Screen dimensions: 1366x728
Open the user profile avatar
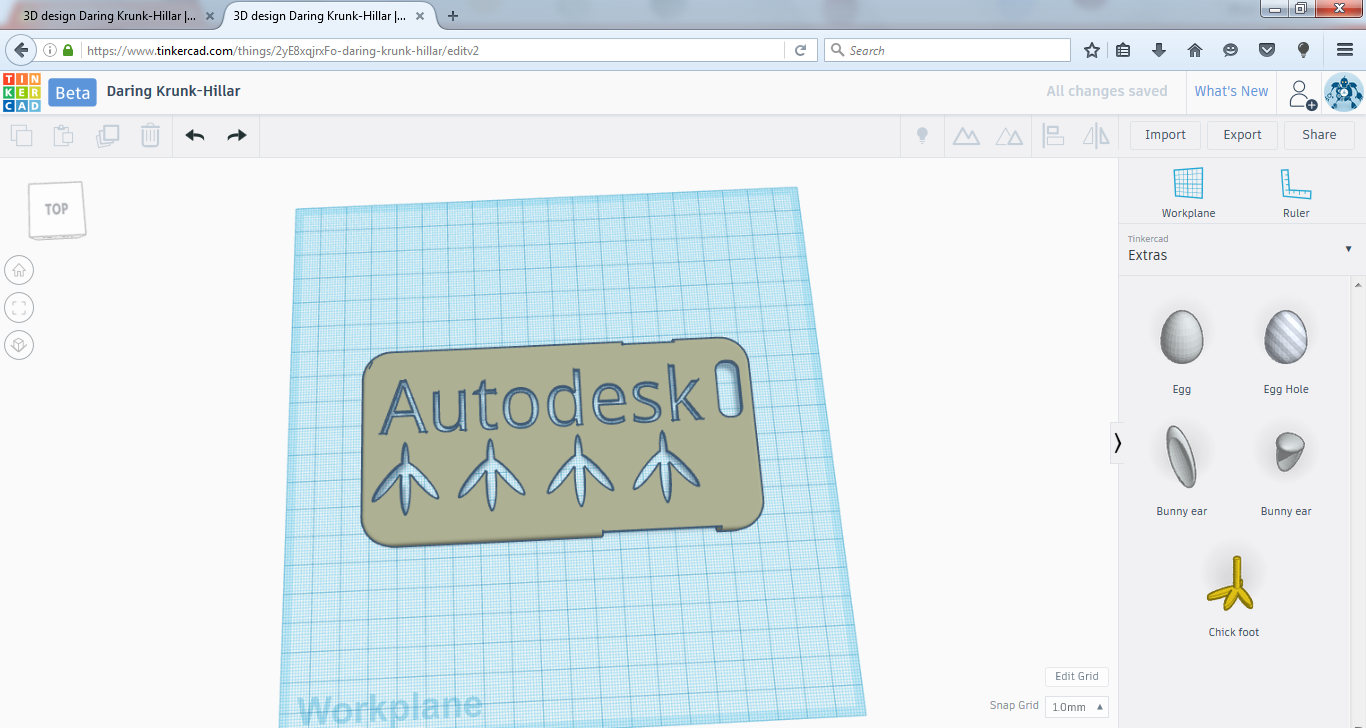click(1344, 92)
